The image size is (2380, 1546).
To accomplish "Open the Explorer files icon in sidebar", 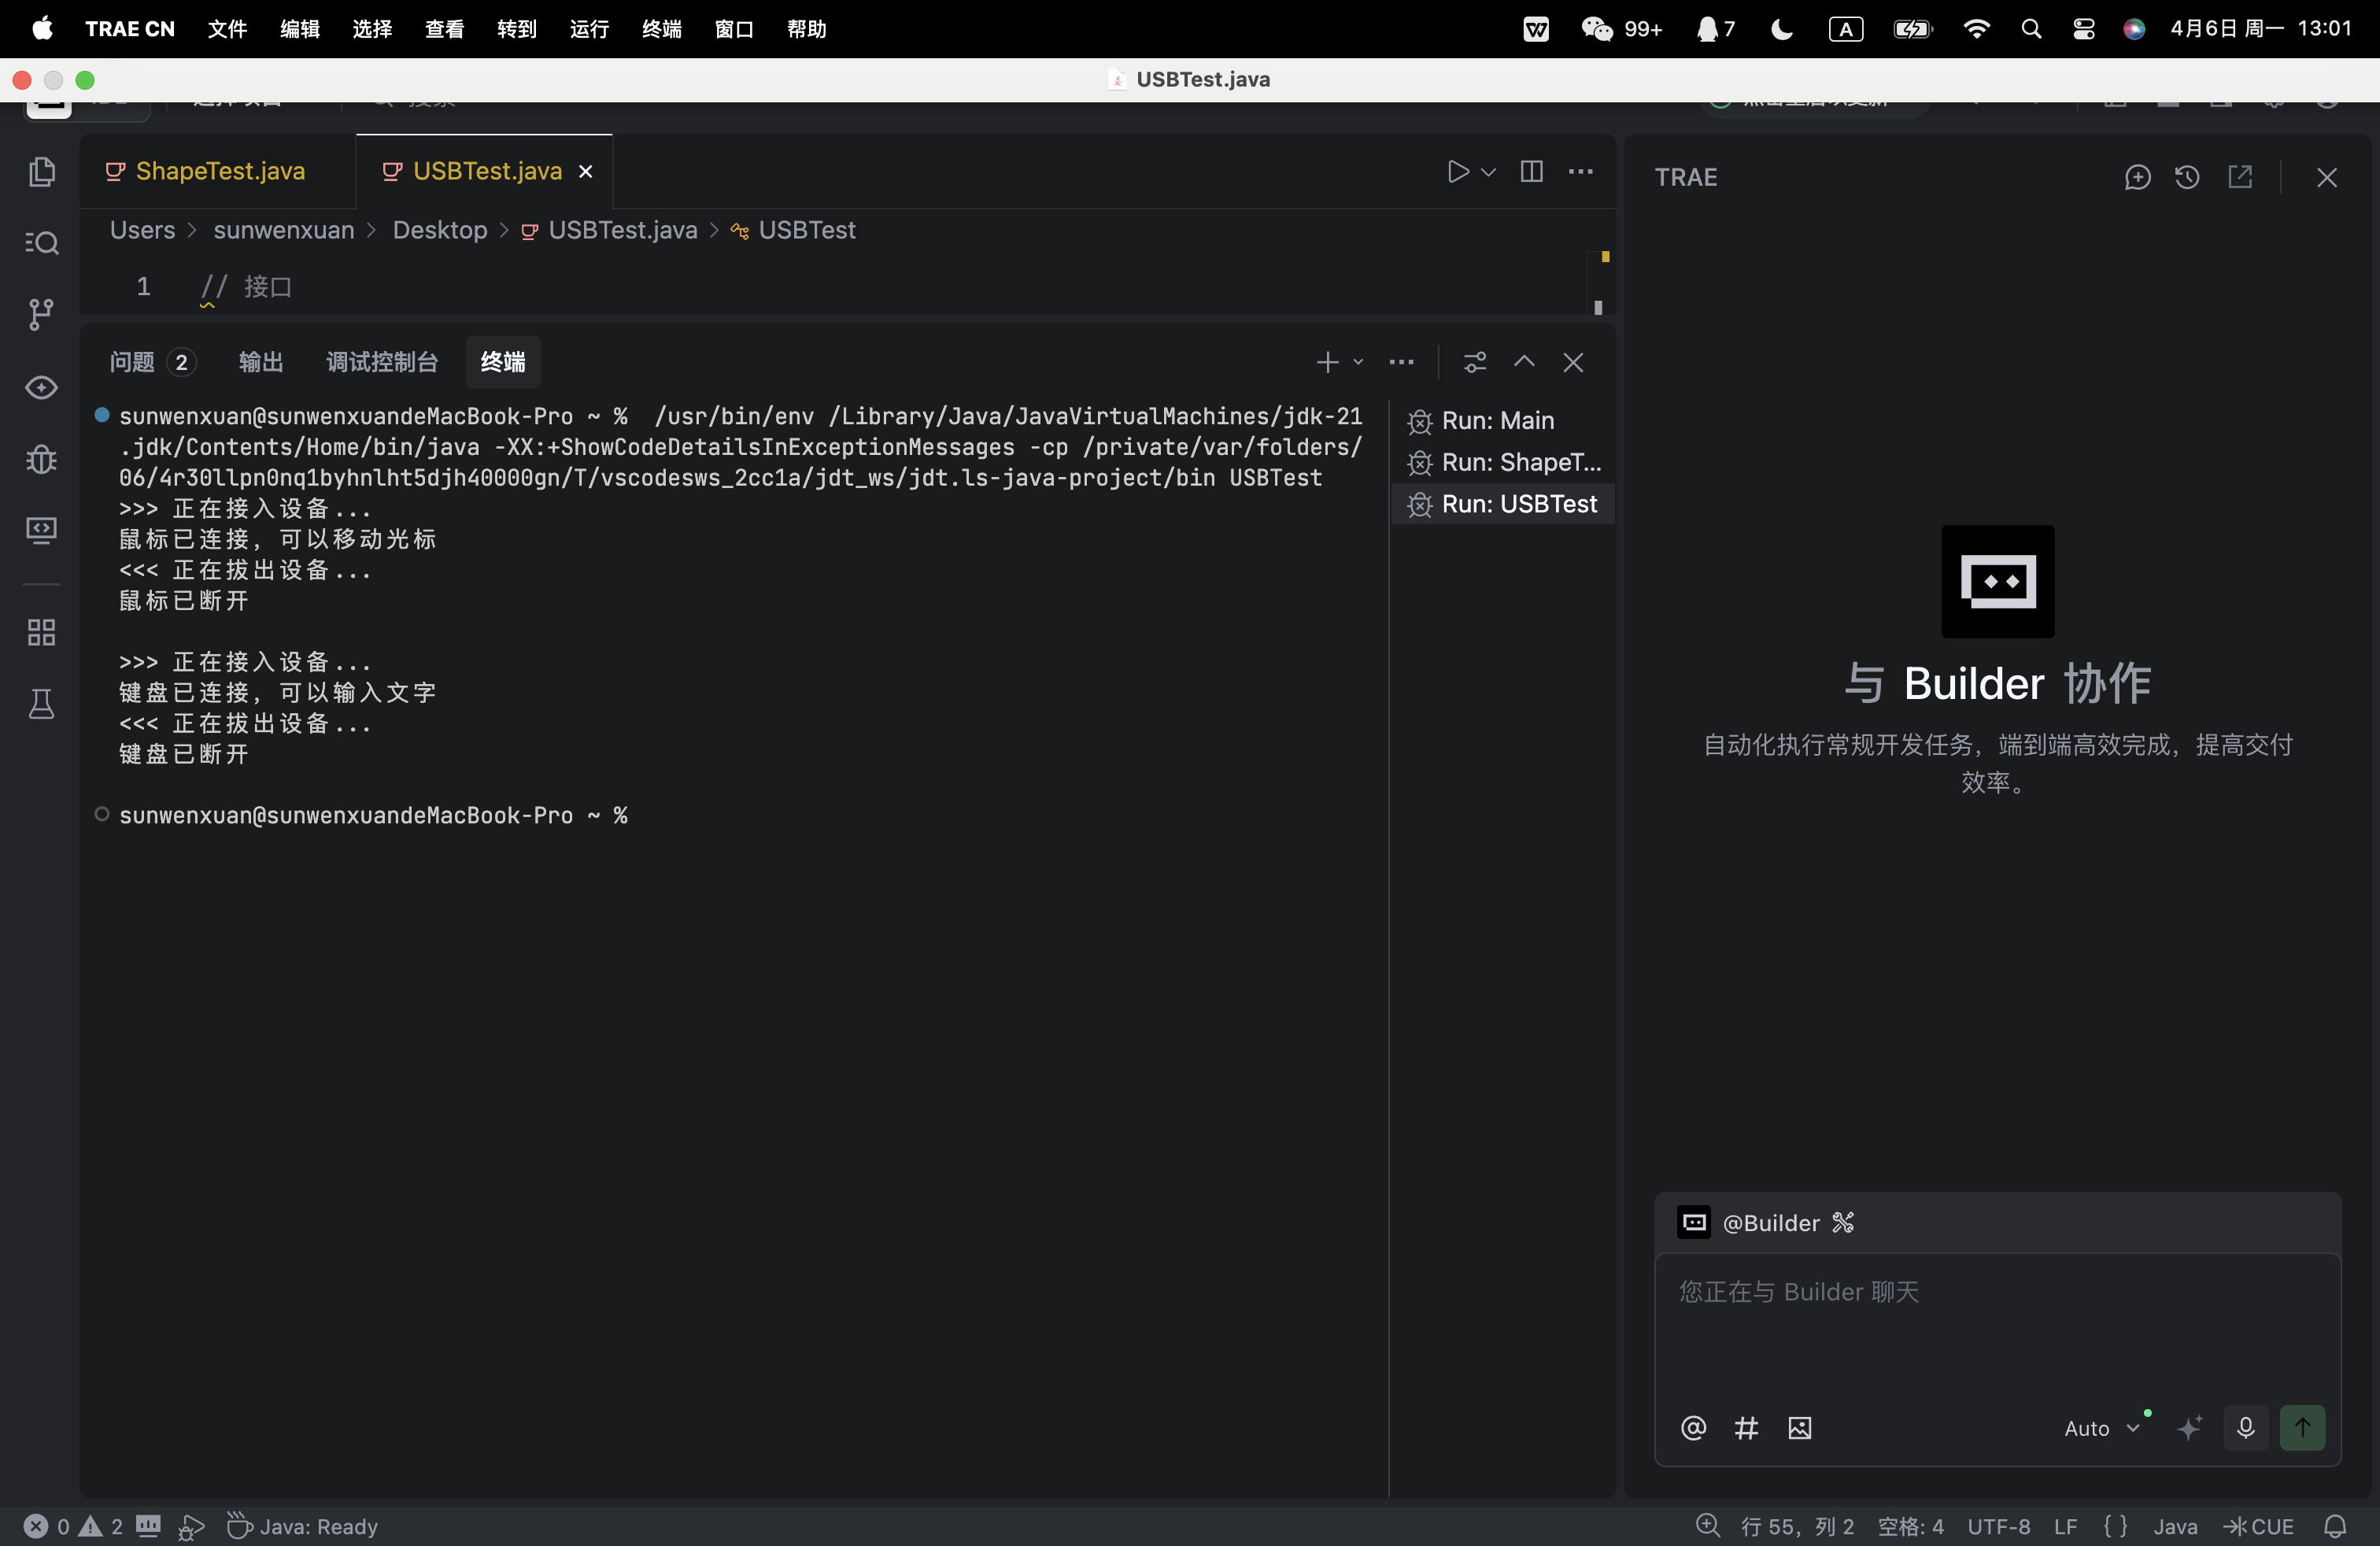I will (x=41, y=172).
